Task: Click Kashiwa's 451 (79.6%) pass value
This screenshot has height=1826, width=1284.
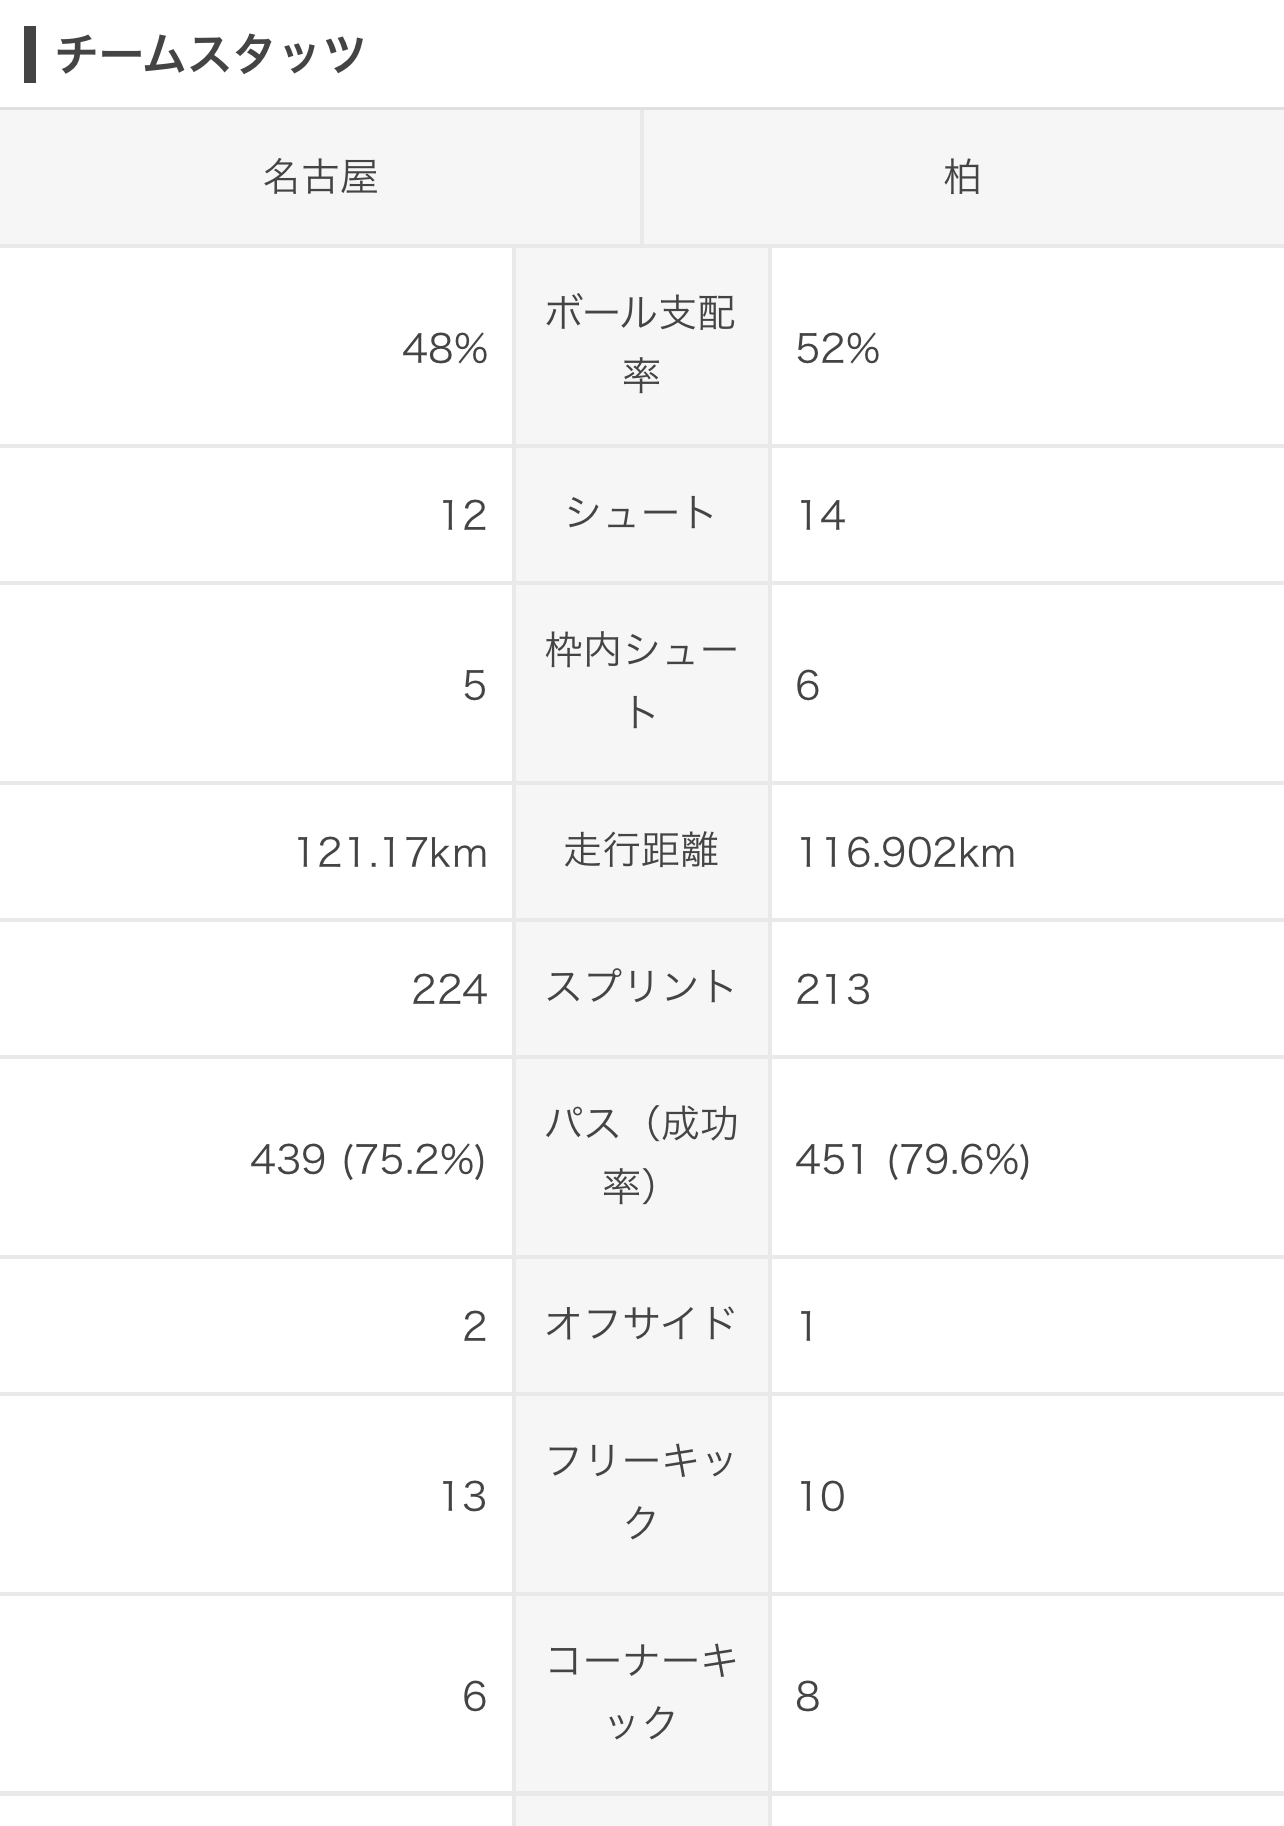Action: (913, 1160)
